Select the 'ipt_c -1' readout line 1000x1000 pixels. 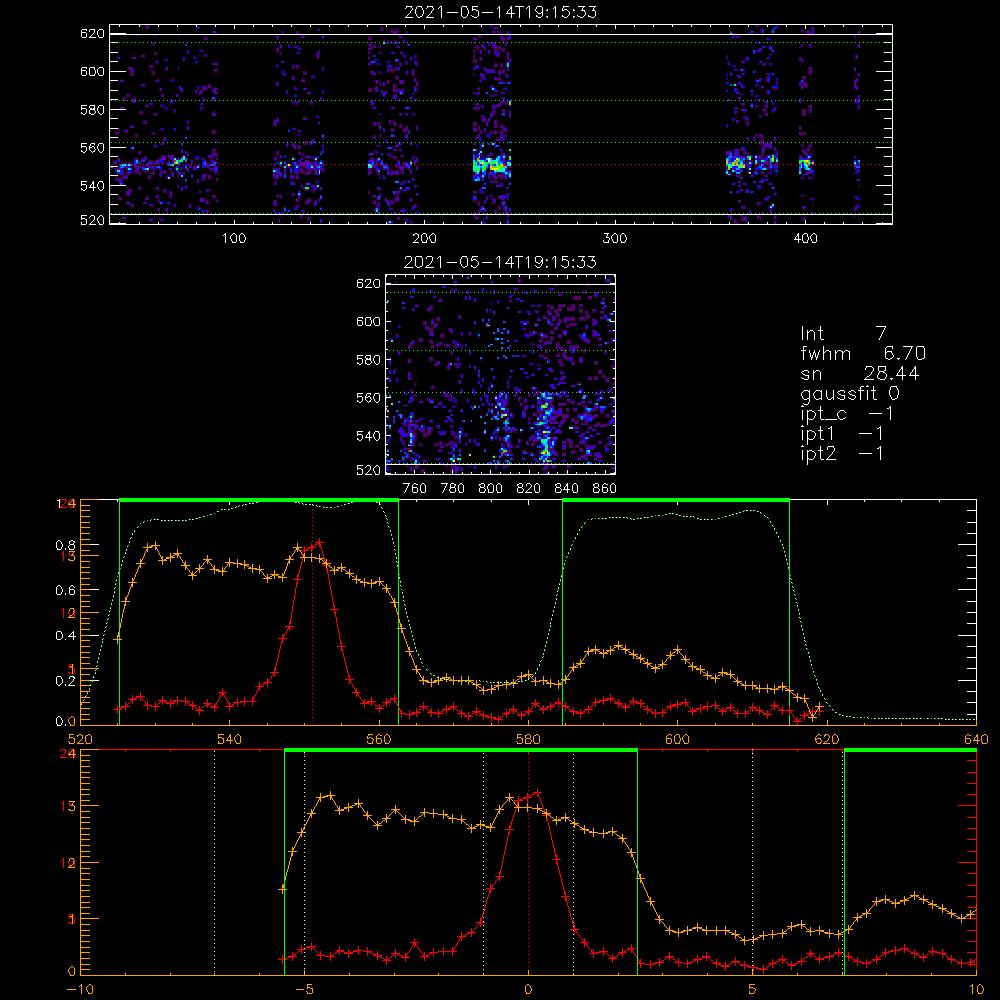pyautogui.click(x=847, y=414)
